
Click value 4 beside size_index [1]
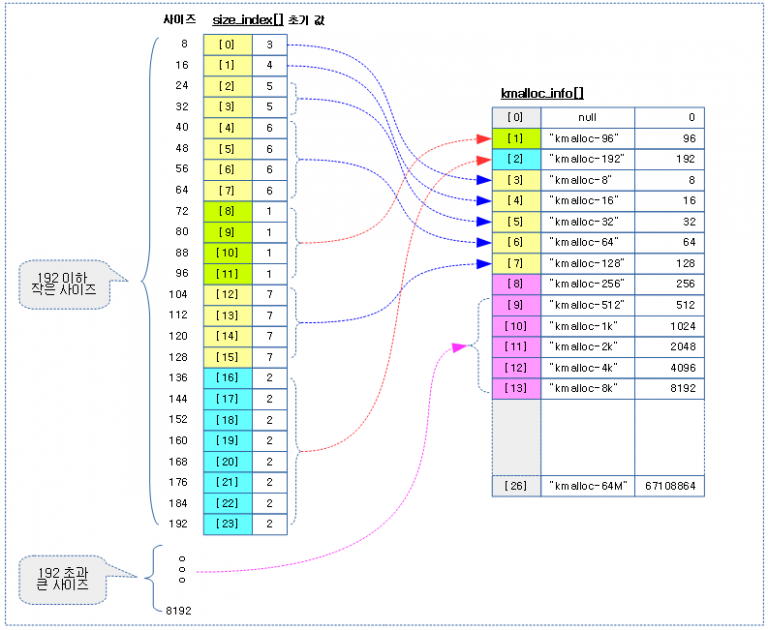269,65
